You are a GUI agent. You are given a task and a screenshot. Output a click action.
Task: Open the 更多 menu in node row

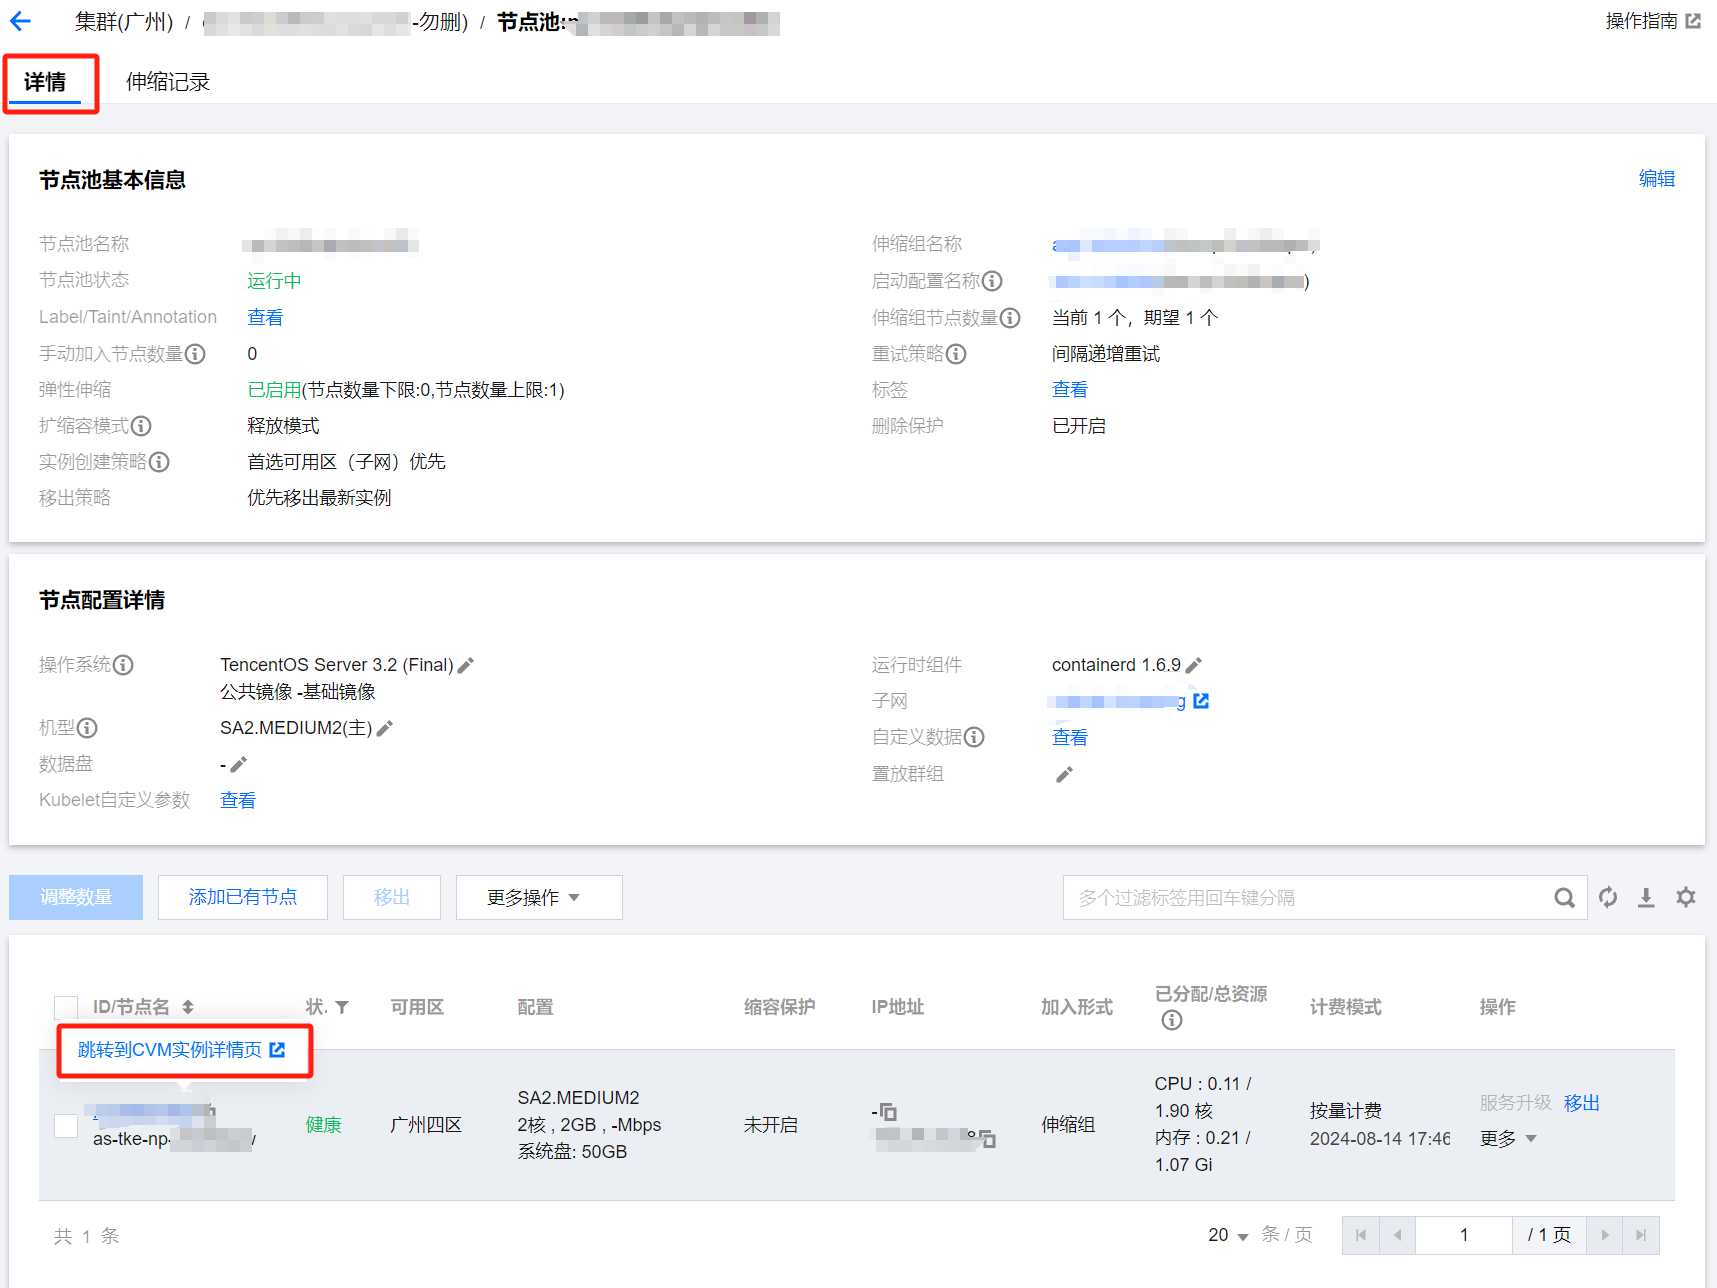click(1508, 1139)
